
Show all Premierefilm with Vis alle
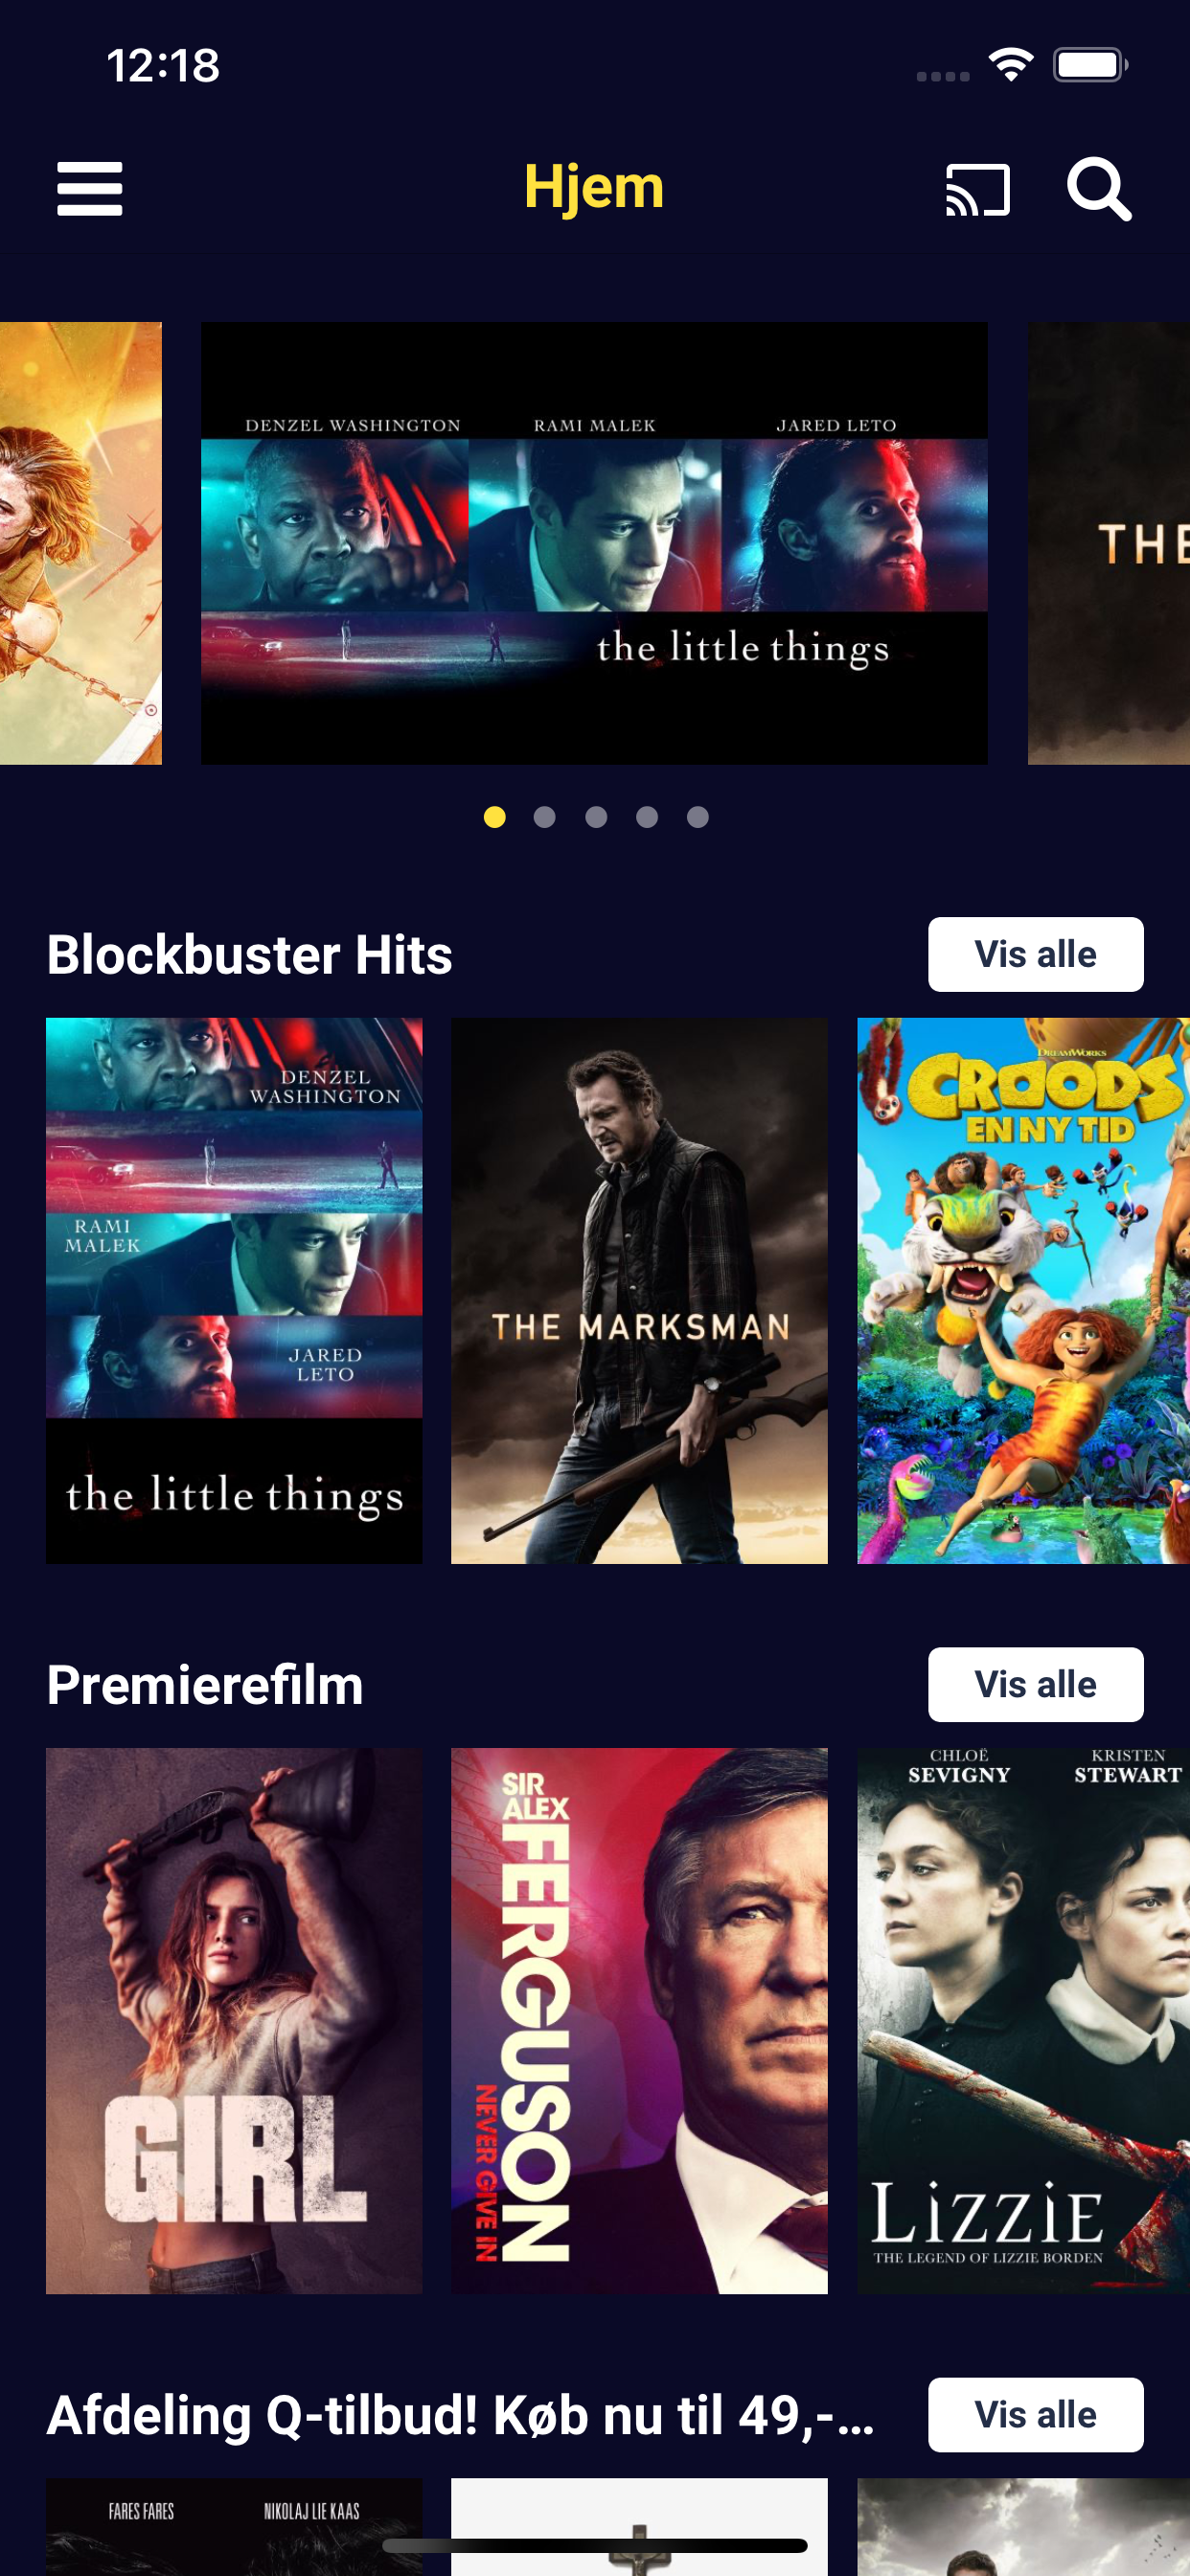(1035, 1684)
